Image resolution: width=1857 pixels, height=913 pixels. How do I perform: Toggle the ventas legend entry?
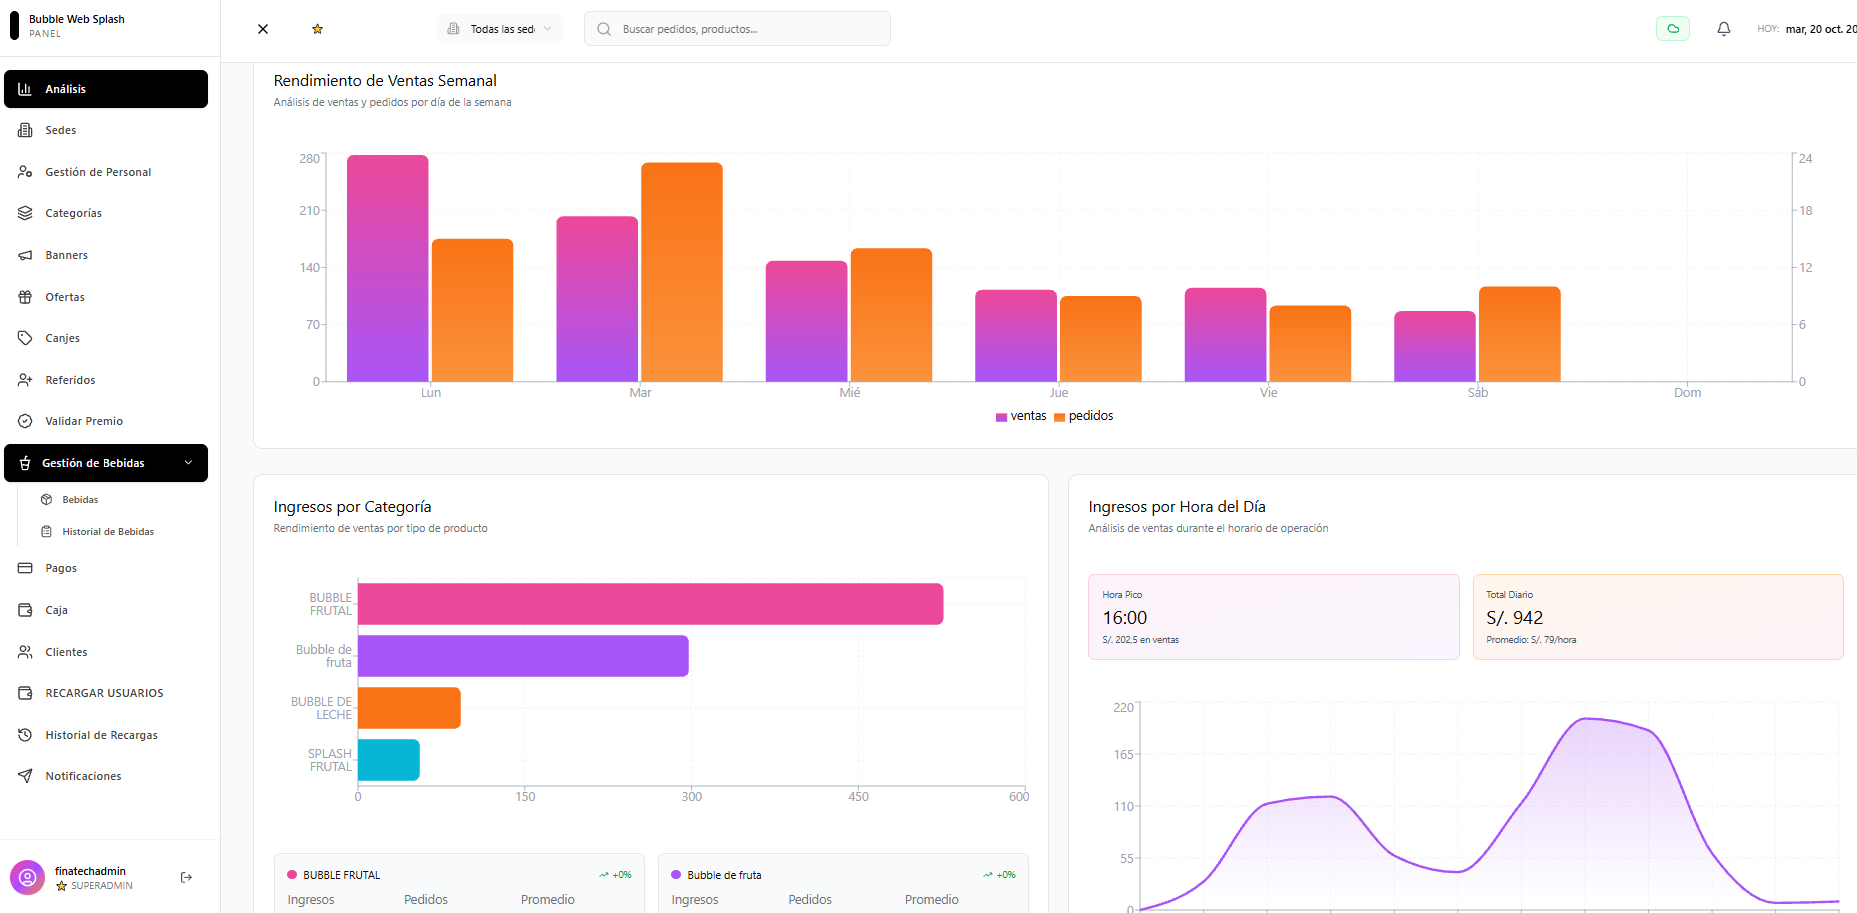coord(1021,416)
